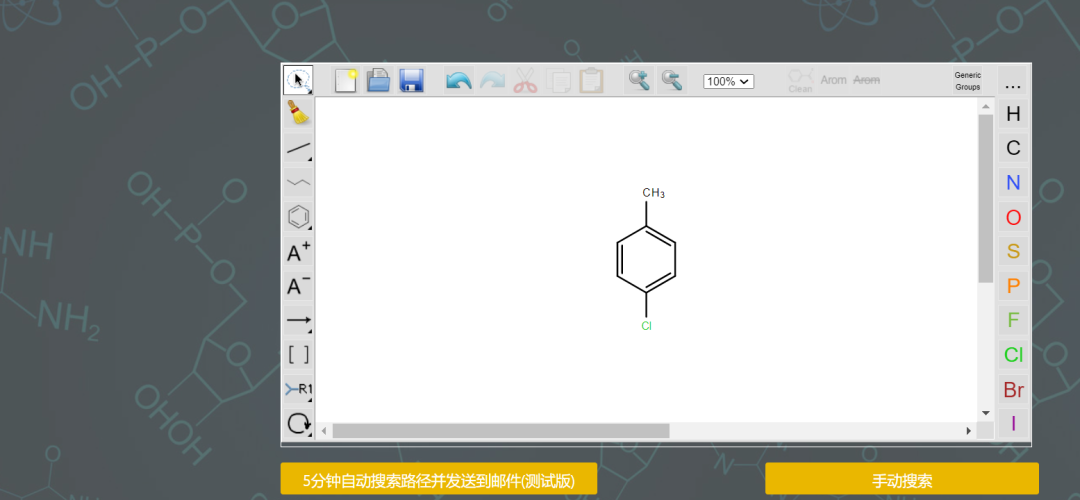Viewport: 1080px width, 500px height.
Task: Click the scroll left arrow
Action: point(324,430)
